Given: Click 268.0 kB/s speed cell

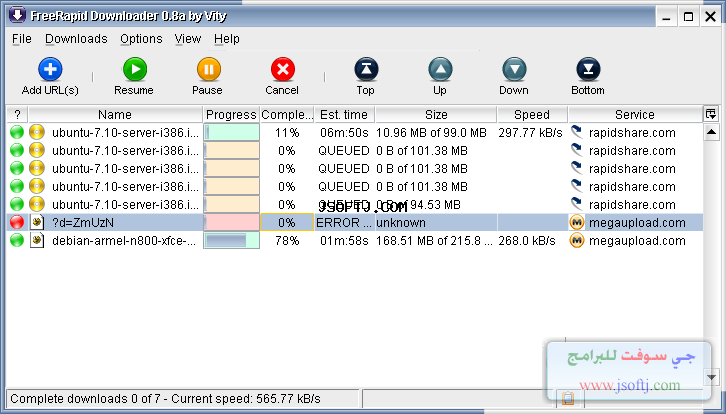Looking at the screenshot, I should [x=527, y=241].
